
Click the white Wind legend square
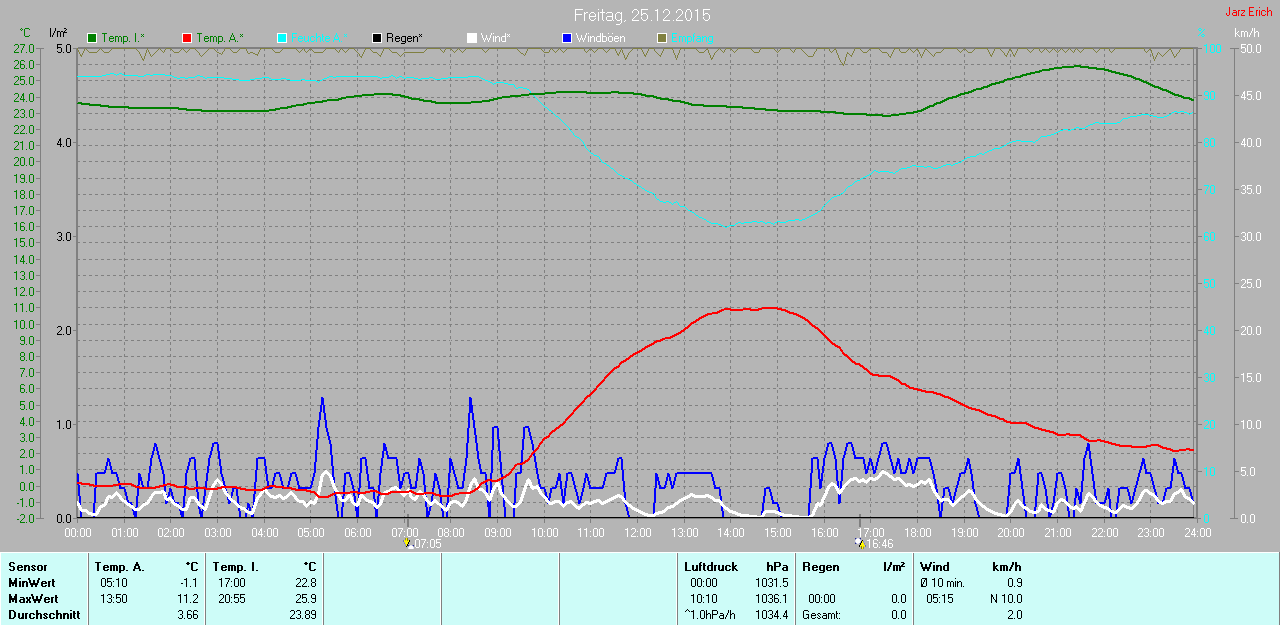pyautogui.click(x=472, y=38)
